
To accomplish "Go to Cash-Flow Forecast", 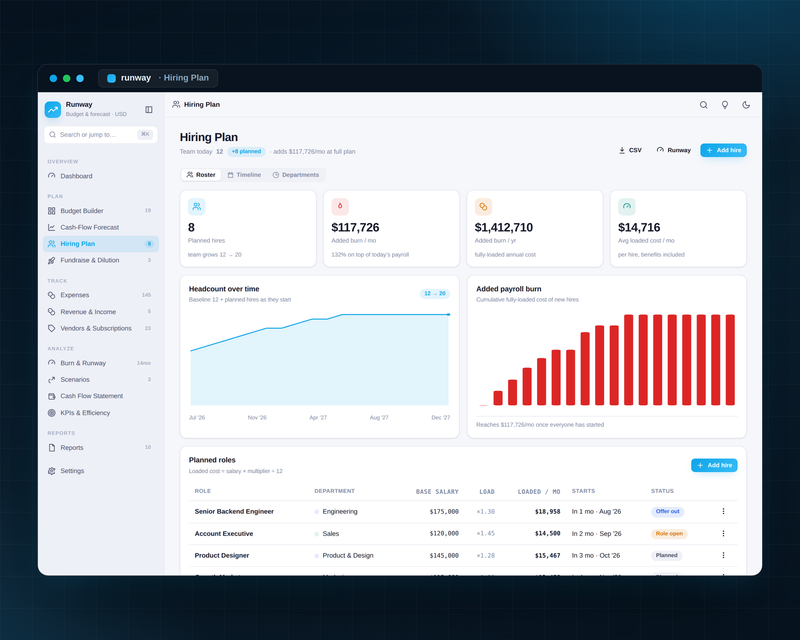I will (101, 227).
